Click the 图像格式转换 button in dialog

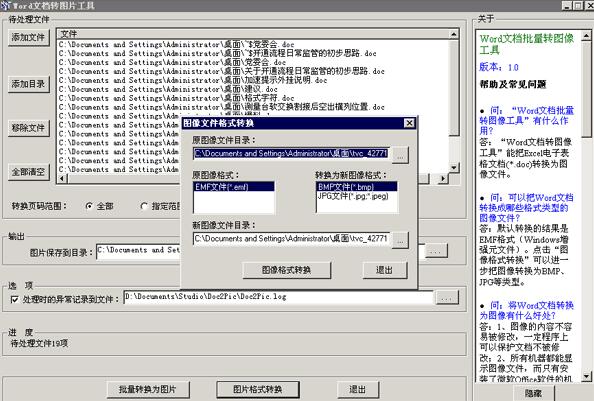pos(286,270)
